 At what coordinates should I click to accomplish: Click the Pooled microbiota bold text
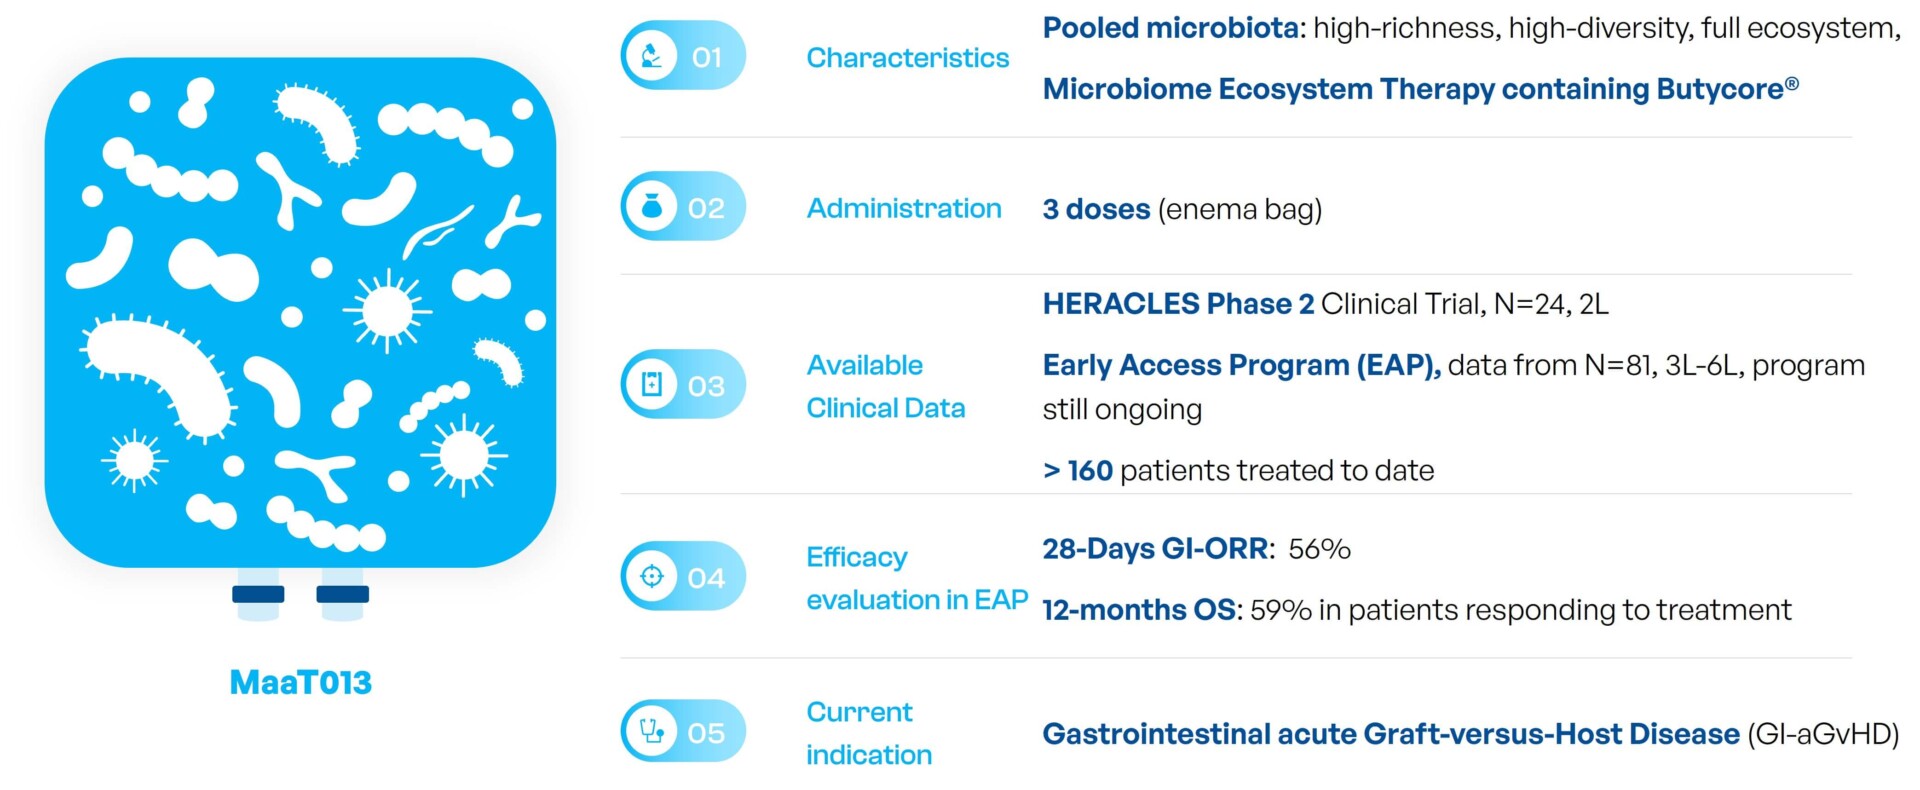1171,28
